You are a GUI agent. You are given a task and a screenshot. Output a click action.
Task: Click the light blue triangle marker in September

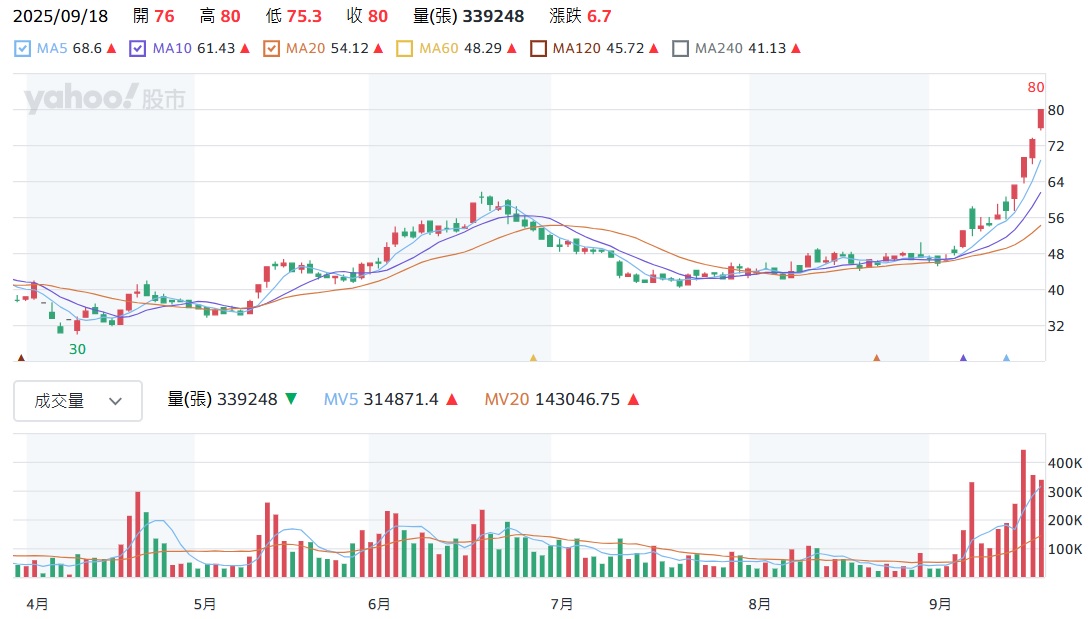(1006, 357)
